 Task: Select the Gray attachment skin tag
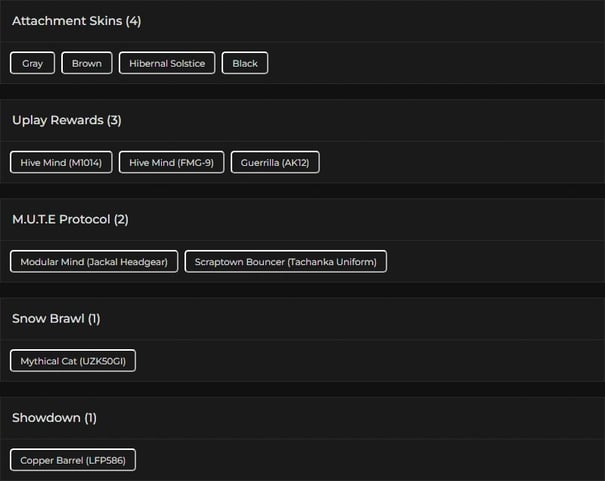33,63
